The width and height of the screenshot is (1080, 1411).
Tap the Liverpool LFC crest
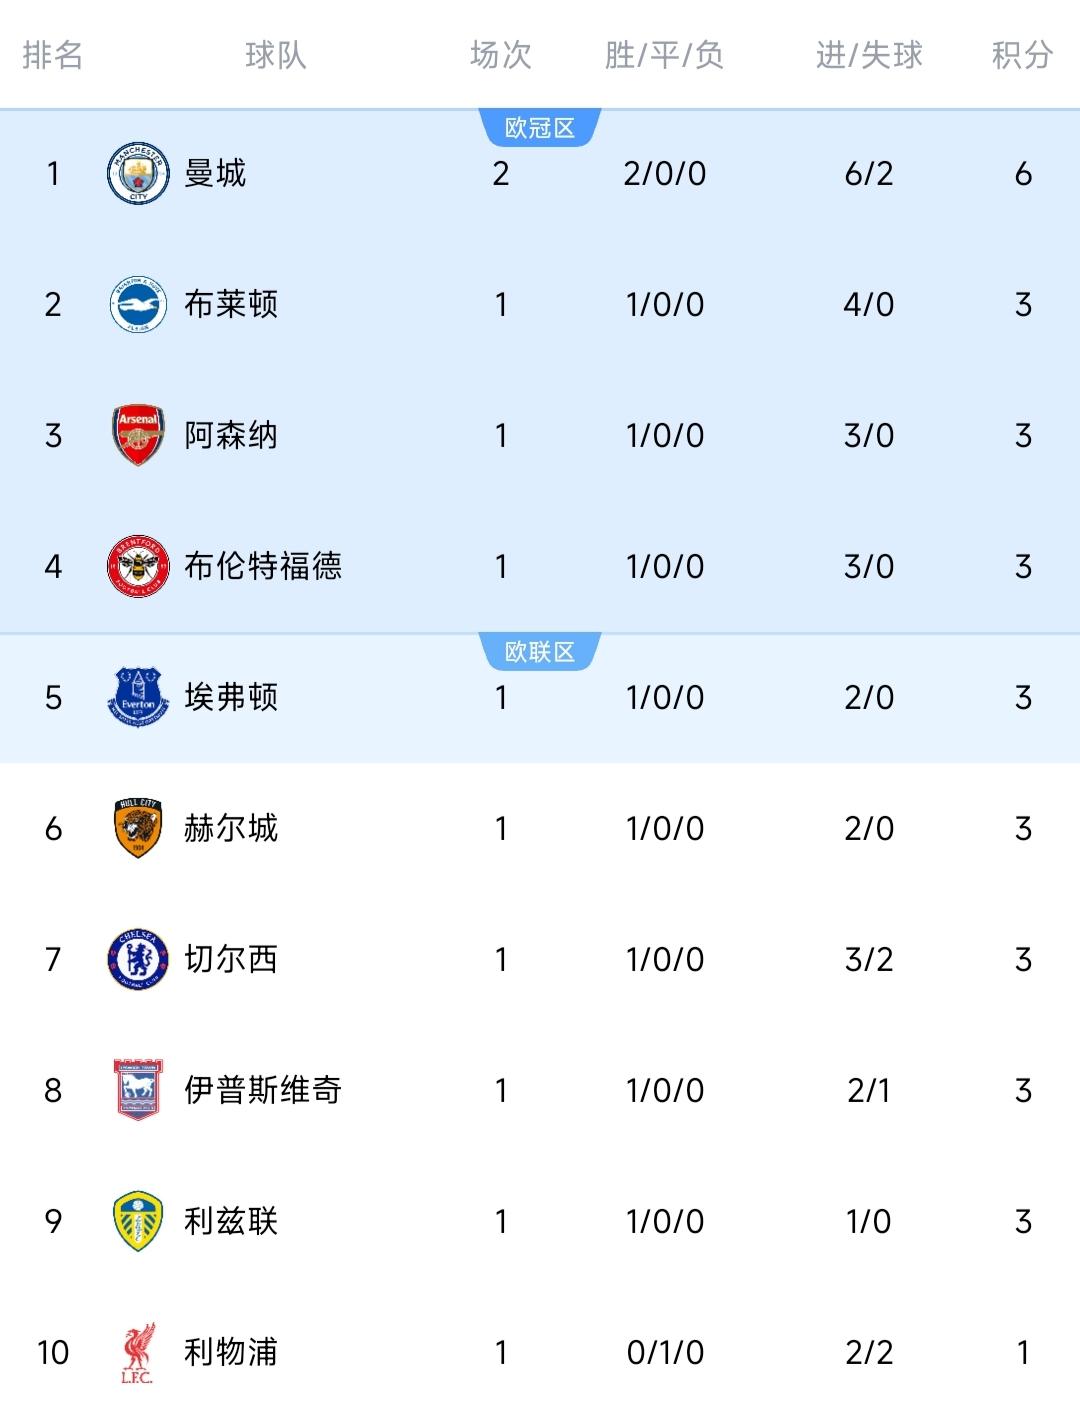[137, 1353]
